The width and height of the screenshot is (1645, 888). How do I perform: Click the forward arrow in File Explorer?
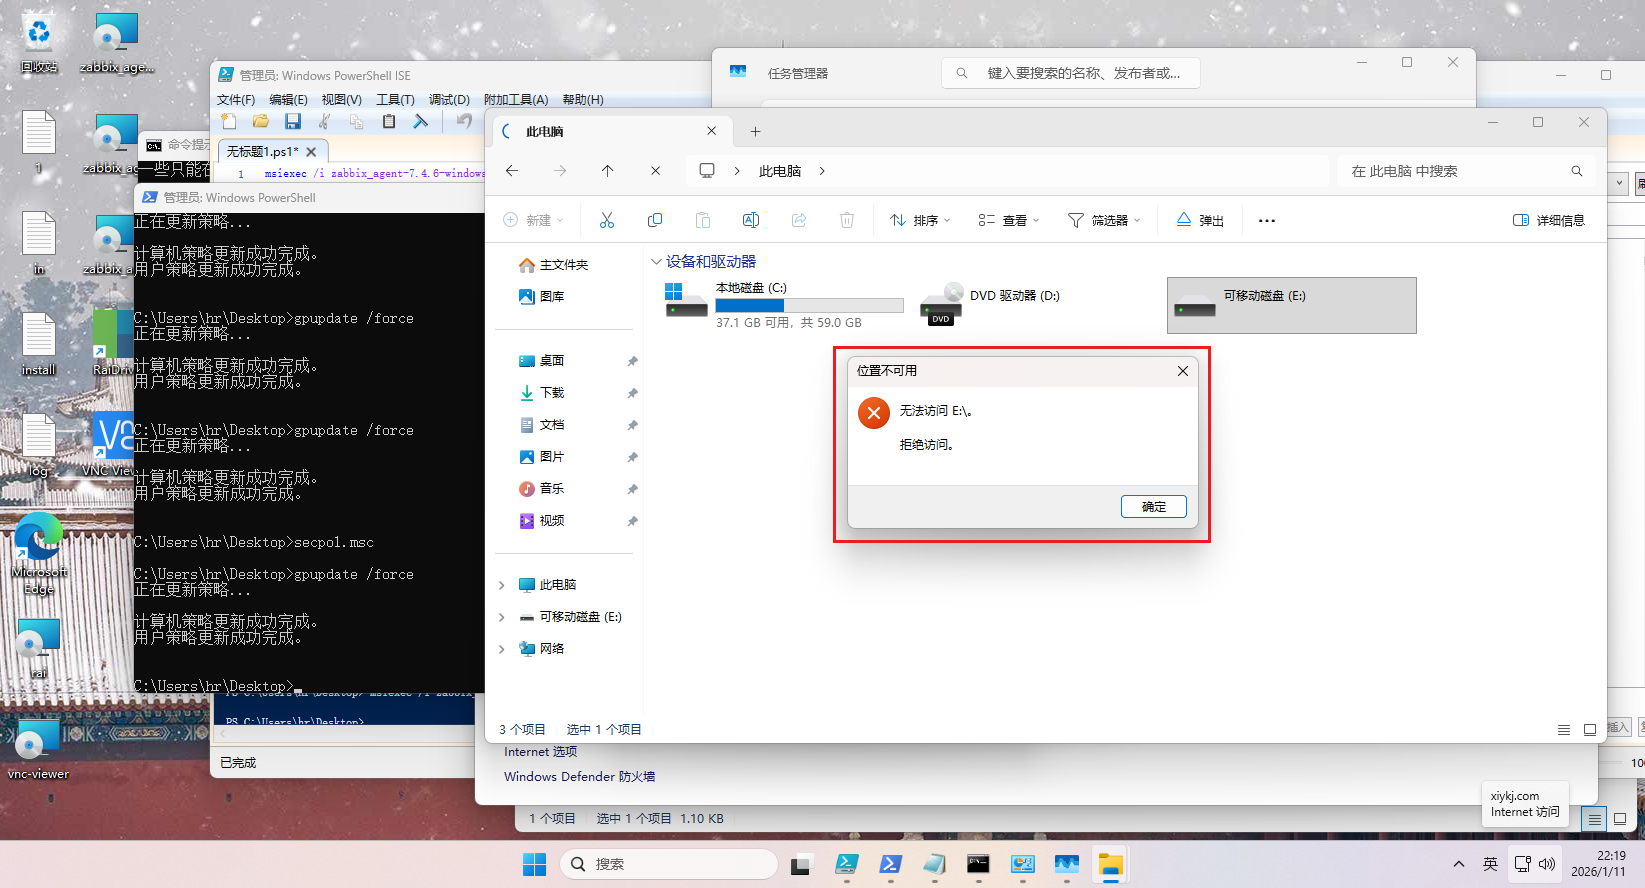tap(560, 171)
